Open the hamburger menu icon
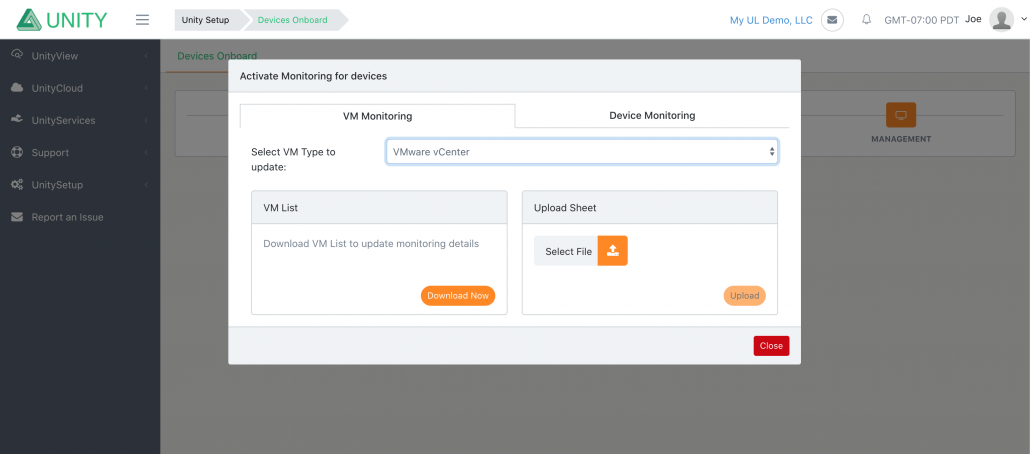1030x454 pixels. pyautogui.click(x=143, y=20)
